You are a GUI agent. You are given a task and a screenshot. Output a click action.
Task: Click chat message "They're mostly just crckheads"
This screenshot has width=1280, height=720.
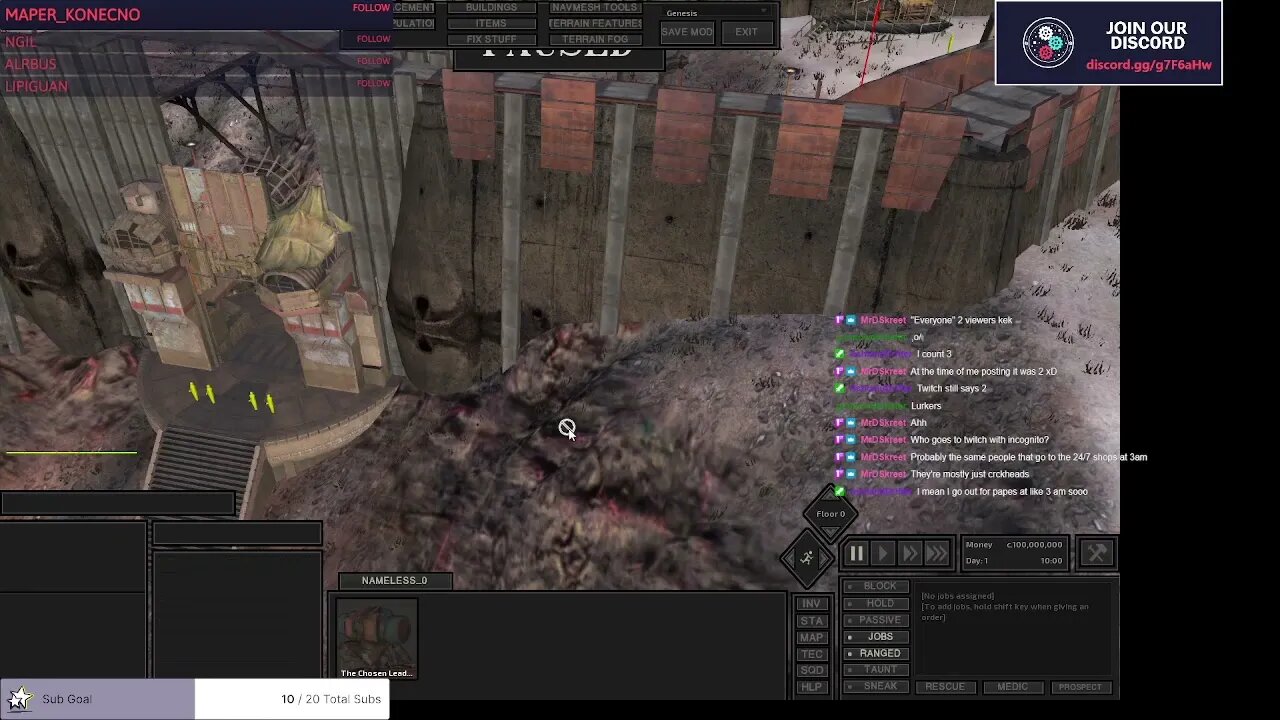(969, 474)
